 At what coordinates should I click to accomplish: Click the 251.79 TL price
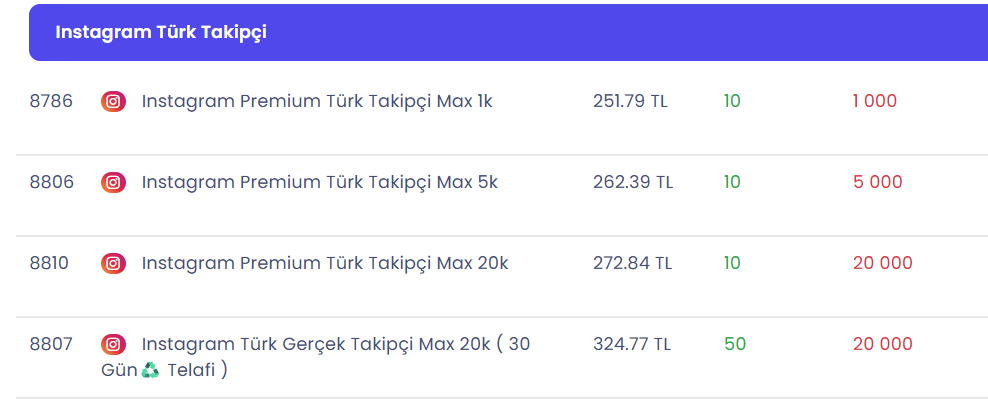coord(630,101)
